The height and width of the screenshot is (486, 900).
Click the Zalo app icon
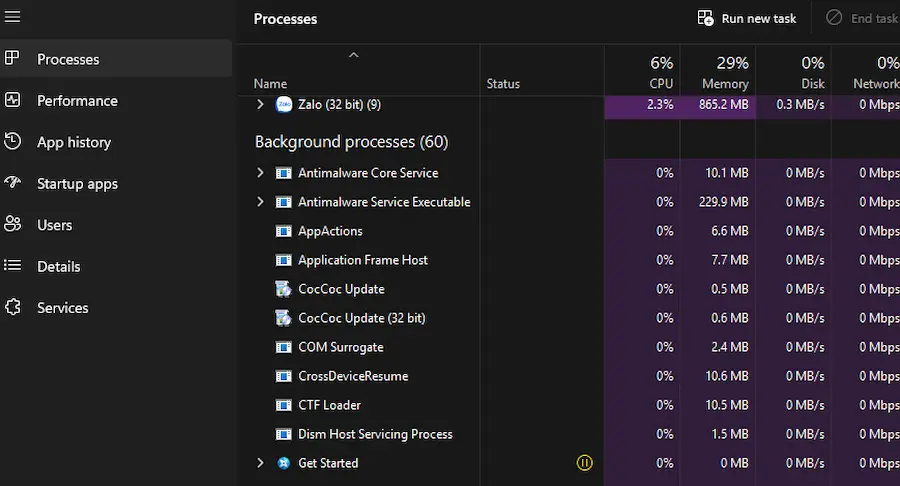[283, 104]
